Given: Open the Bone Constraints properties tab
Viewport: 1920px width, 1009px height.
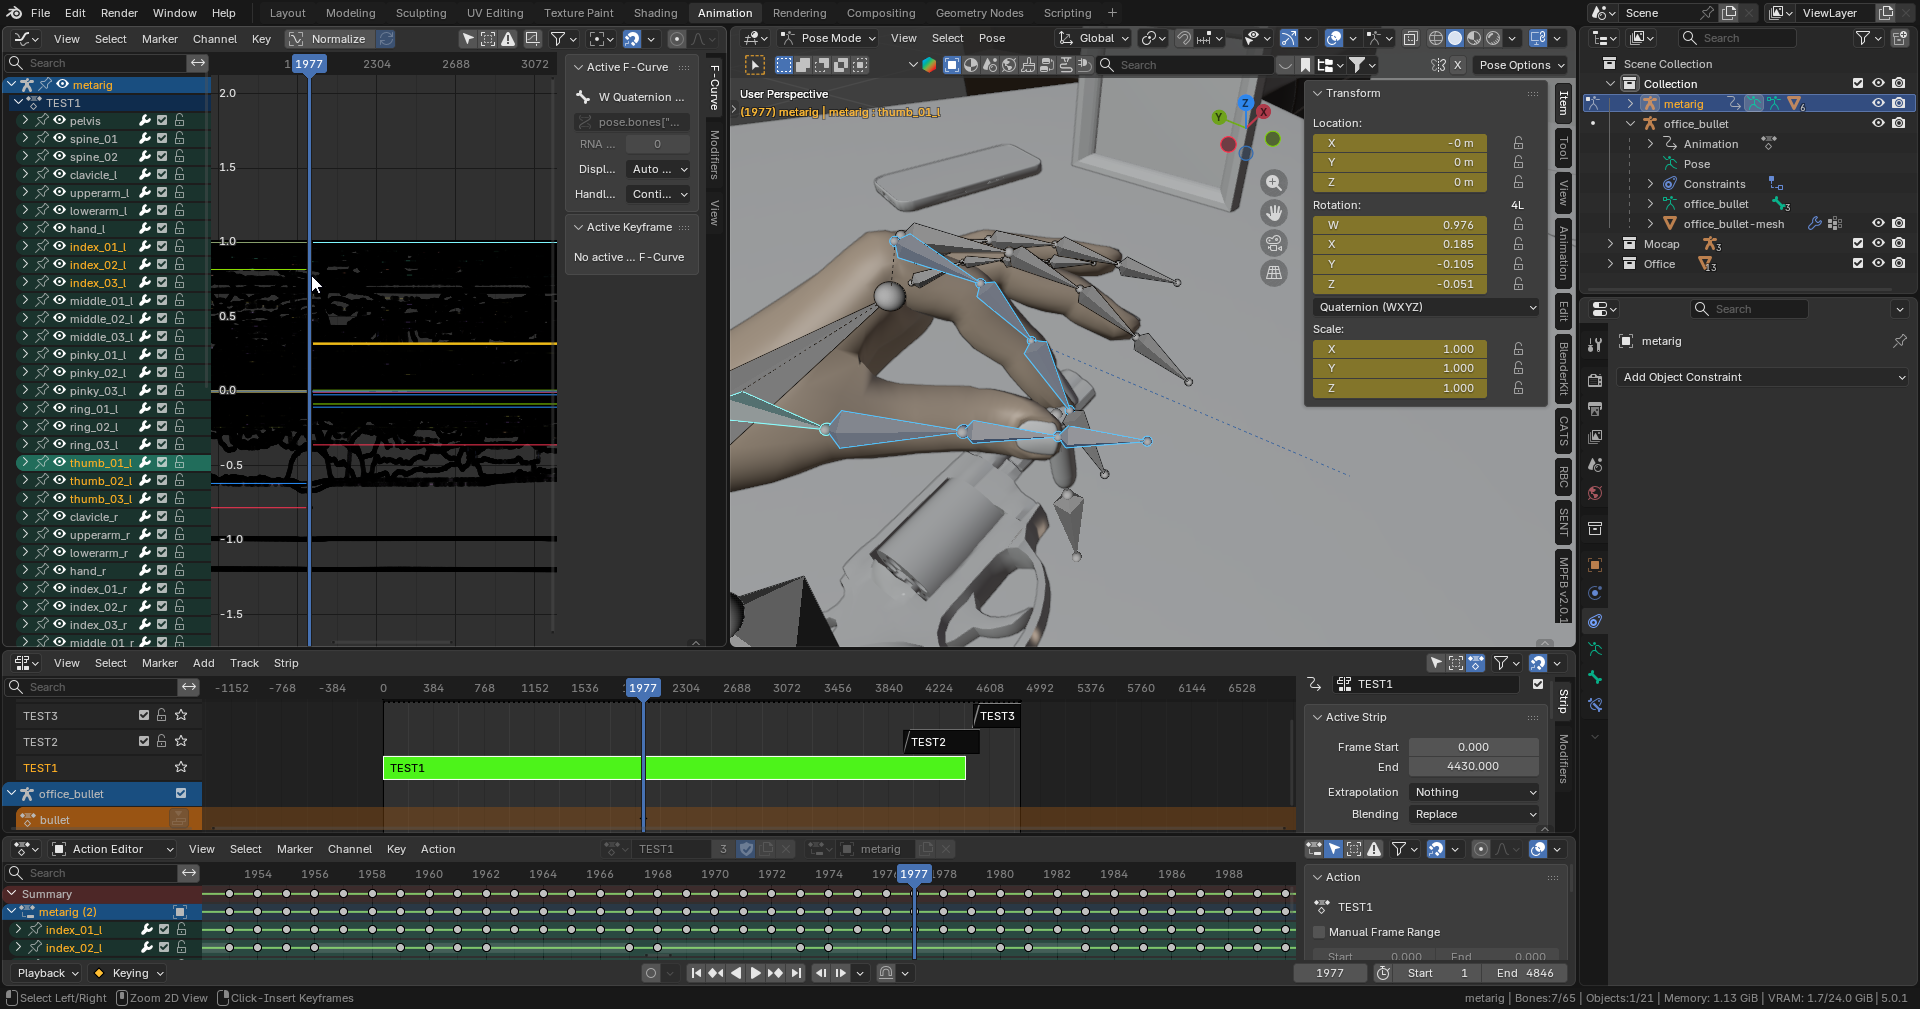Looking at the screenshot, I should point(1595,705).
